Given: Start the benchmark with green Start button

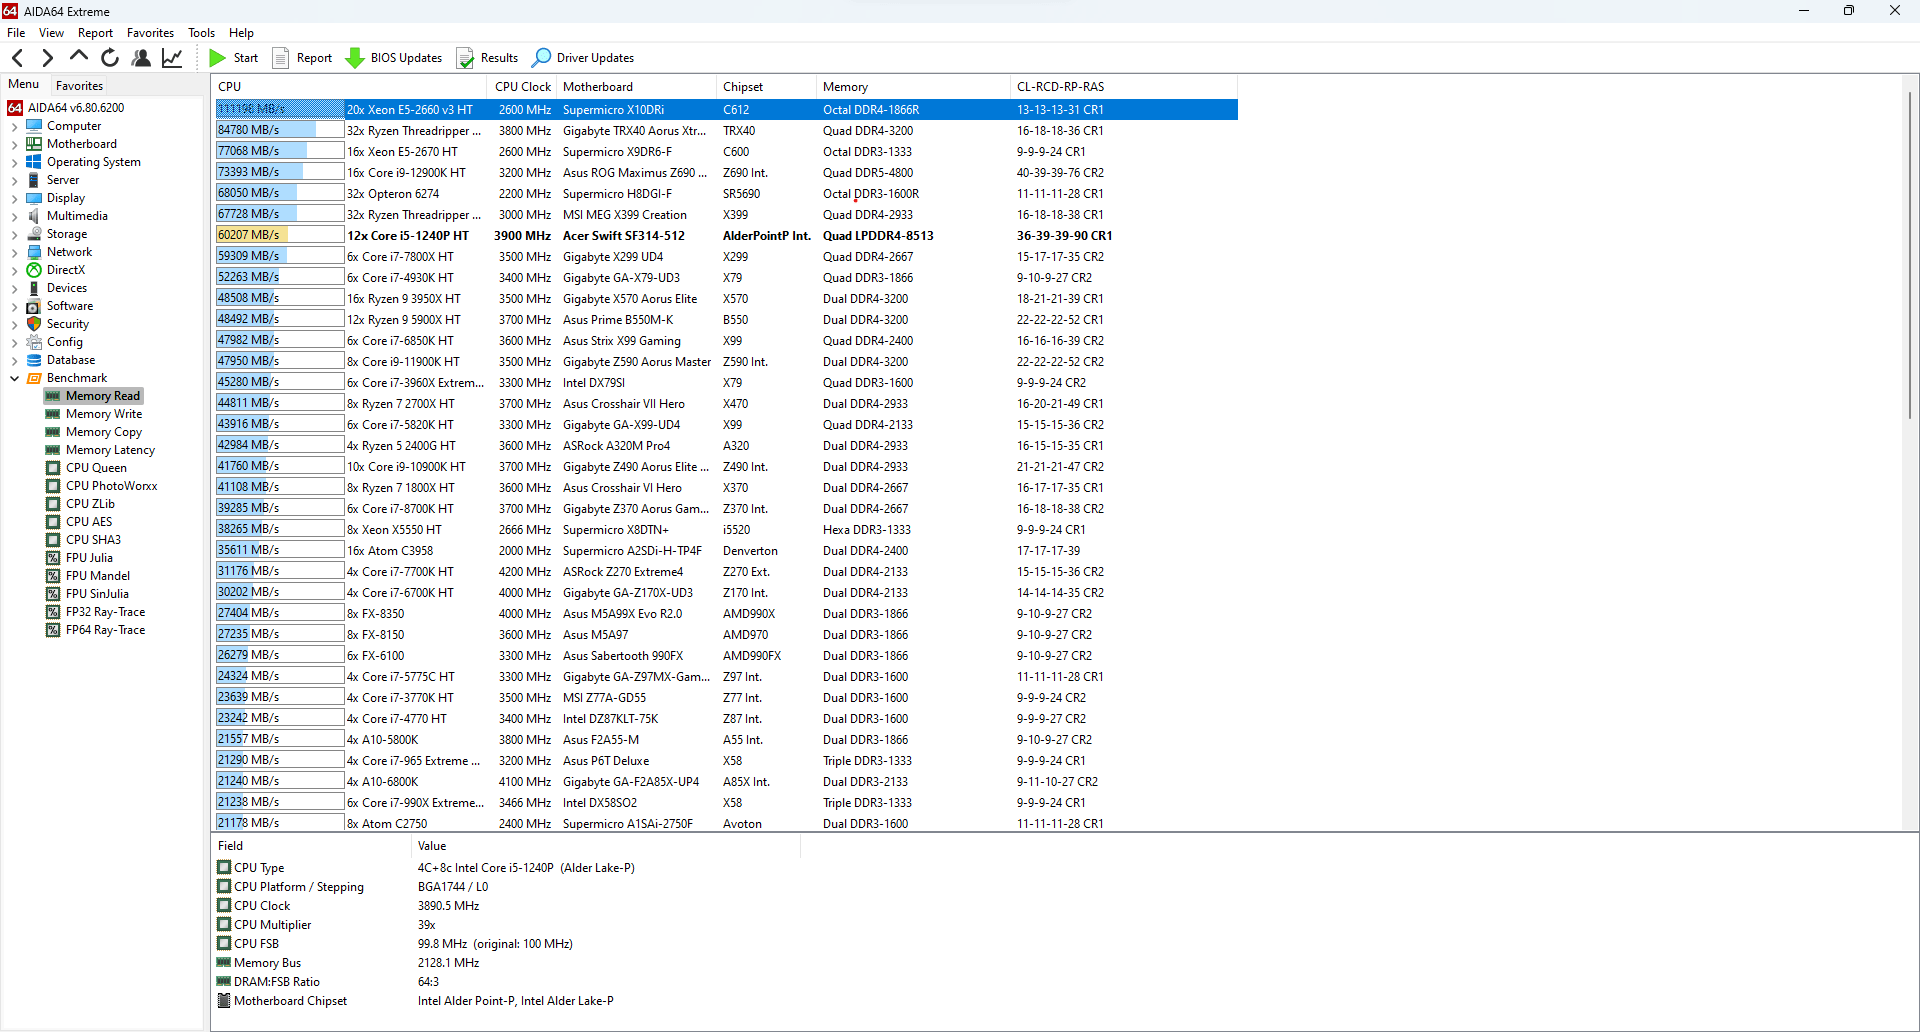Looking at the screenshot, I should (234, 58).
